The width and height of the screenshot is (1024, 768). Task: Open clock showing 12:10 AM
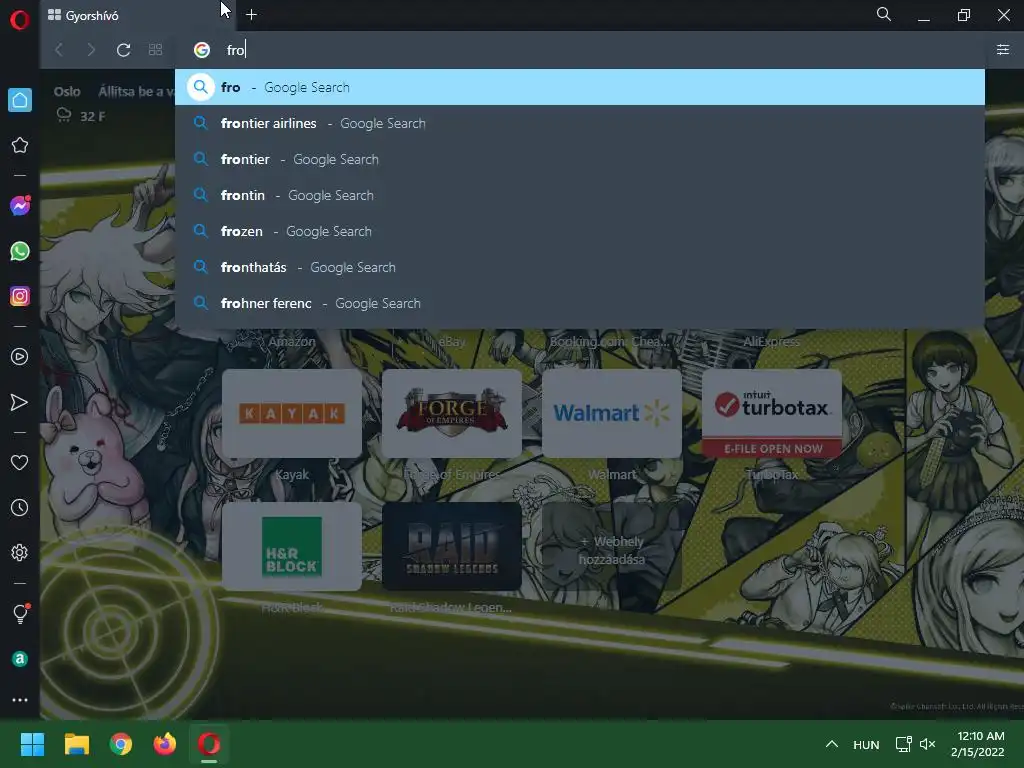(x=978, y=744)
